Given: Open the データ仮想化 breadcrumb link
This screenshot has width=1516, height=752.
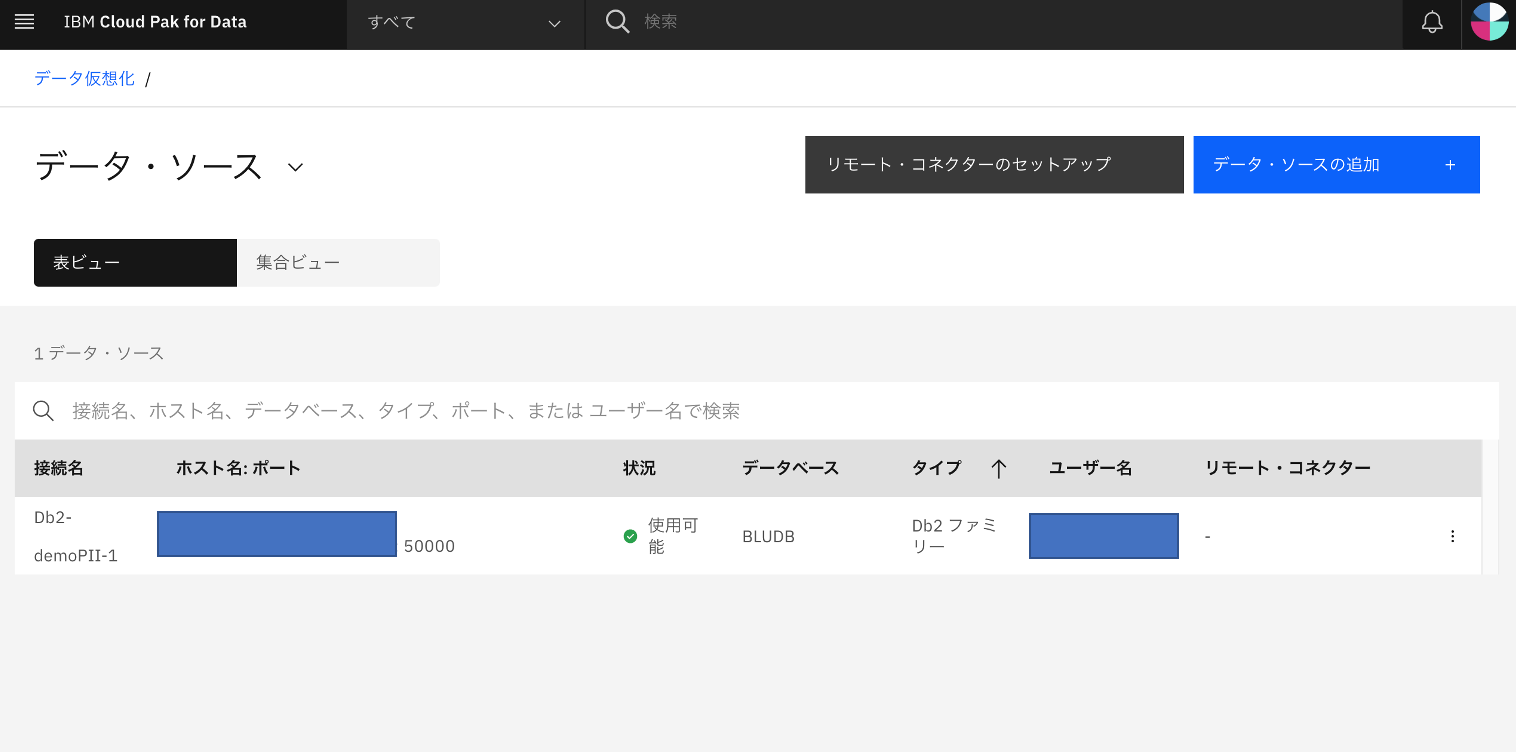Looking at the screenshot, I should pyautogui.click(x=83, y=77).
